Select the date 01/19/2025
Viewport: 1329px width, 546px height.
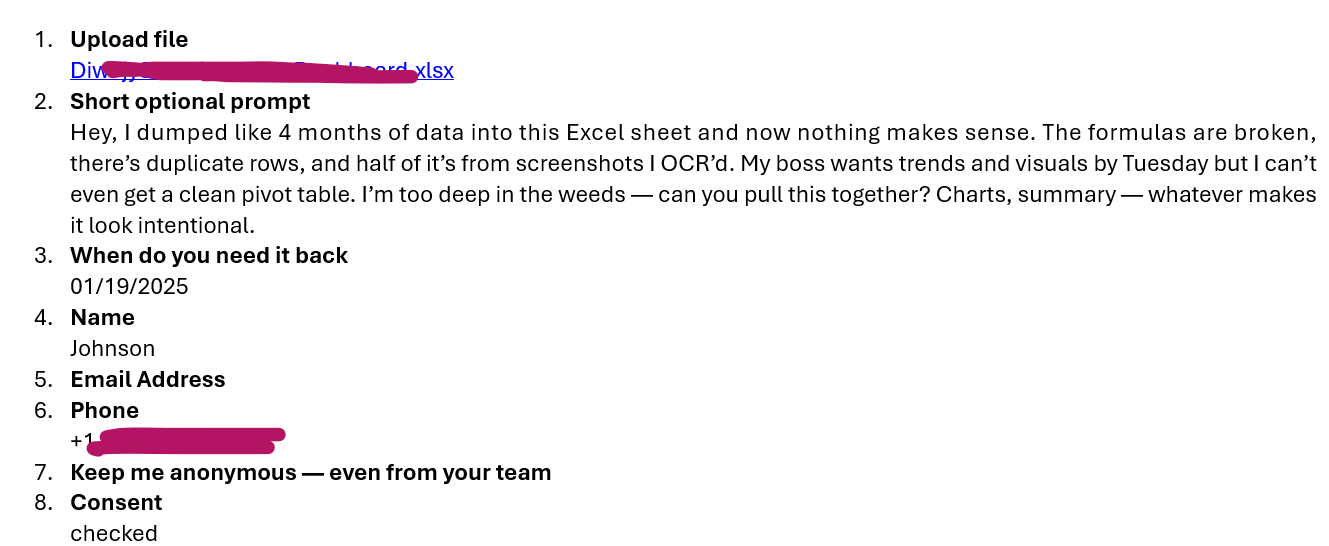click(x=129, y=287)
